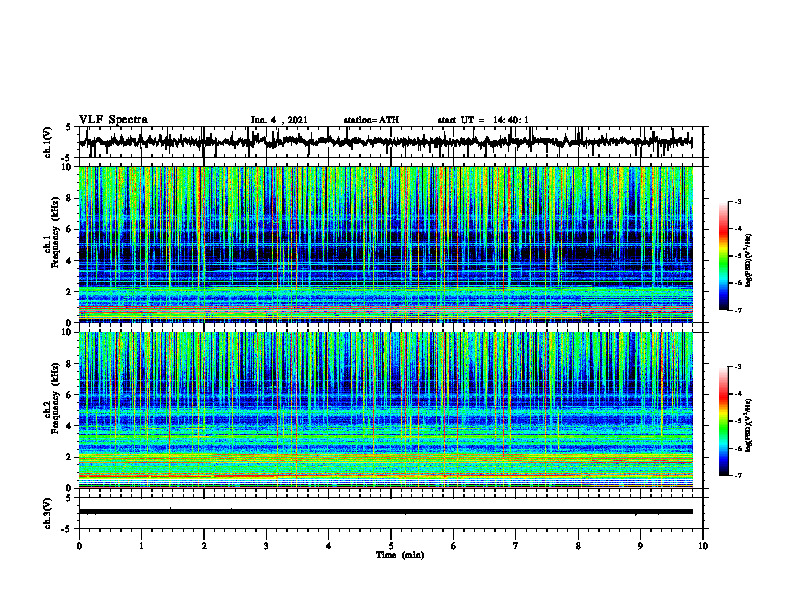The image size is (792, 612).
Task: Click the ch.3(V) axis label
Action: pyautogui.click(x=48, y=513)
